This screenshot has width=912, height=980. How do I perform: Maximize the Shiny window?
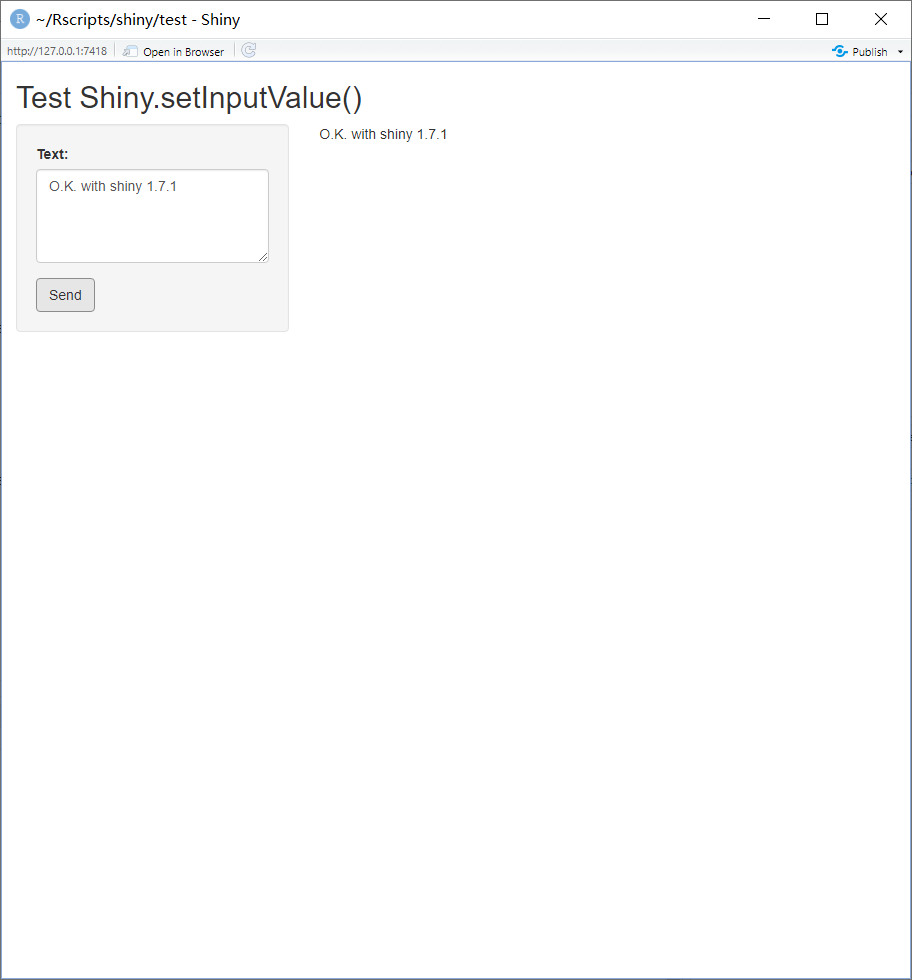[x=822, y=19]
